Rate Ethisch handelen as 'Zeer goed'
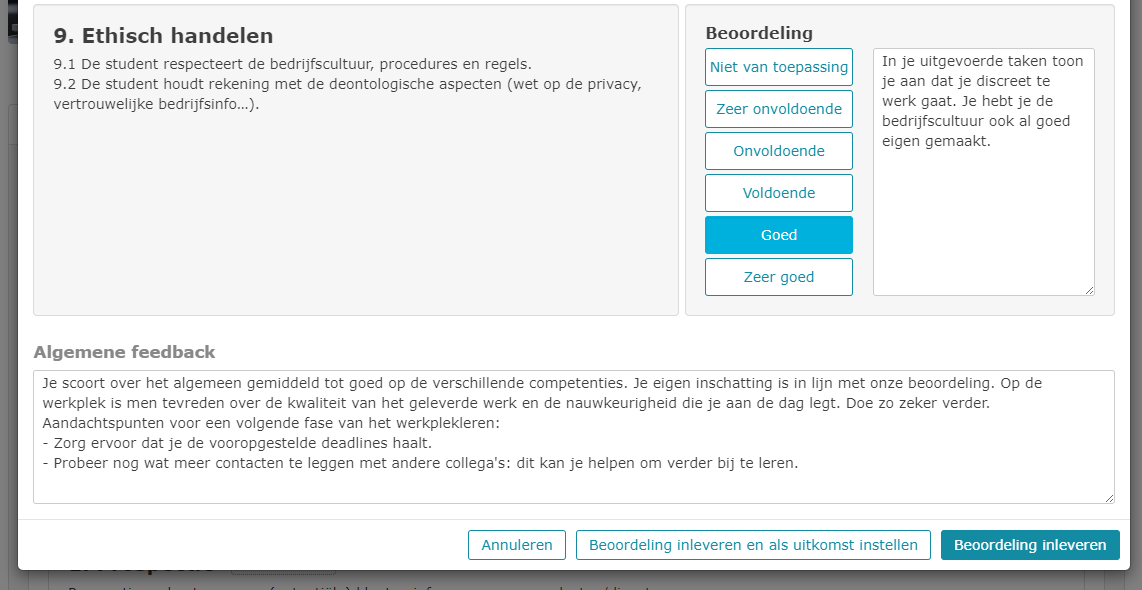Image resolution: width=1142 pixels, height=590 pixels. click(779, 277)
